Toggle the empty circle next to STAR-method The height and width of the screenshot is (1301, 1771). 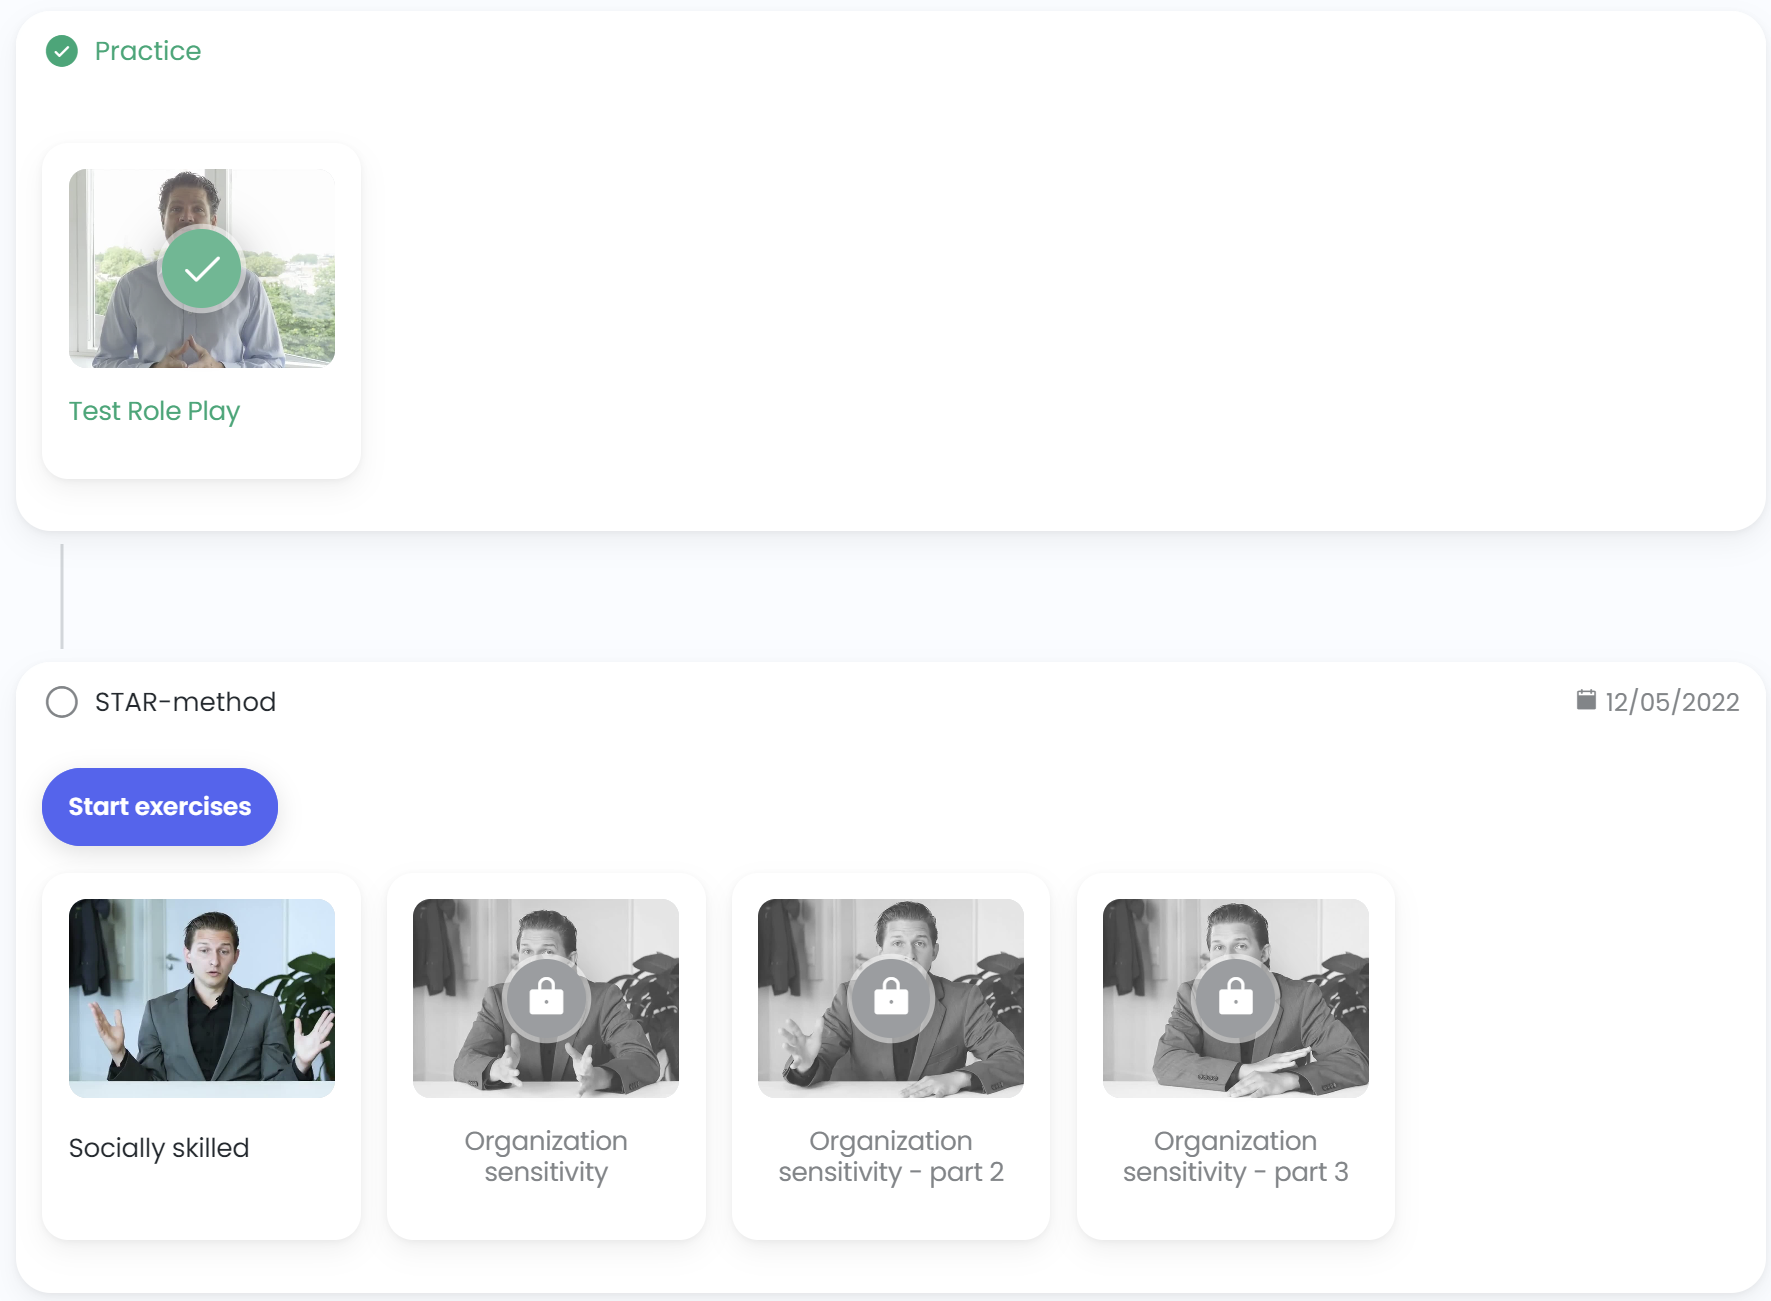tap(62, 702)
